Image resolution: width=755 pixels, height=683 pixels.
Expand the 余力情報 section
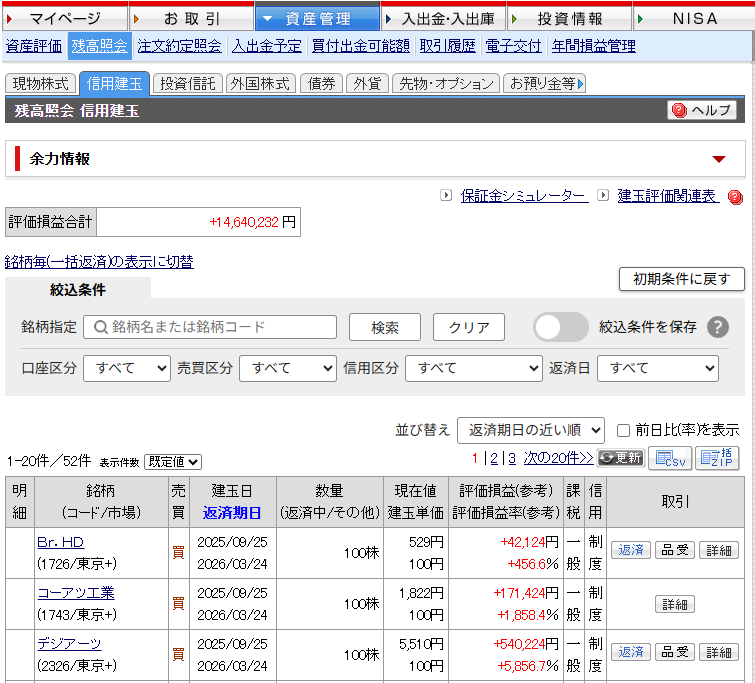point(718,159)
